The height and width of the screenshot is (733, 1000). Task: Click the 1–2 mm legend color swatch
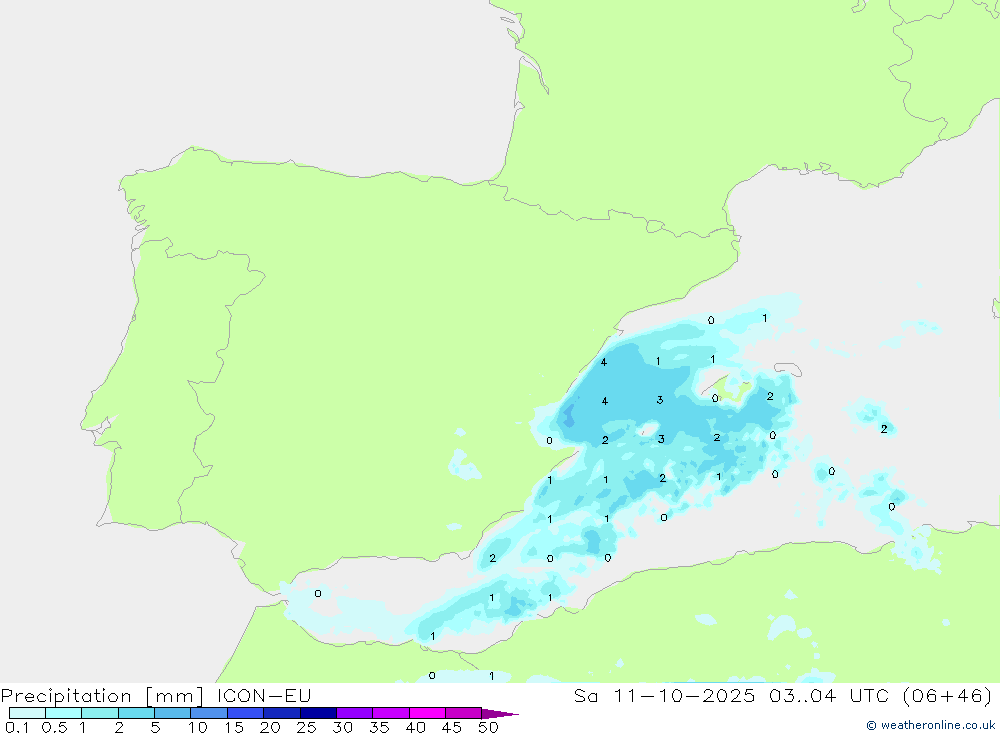tap(99, 713)
